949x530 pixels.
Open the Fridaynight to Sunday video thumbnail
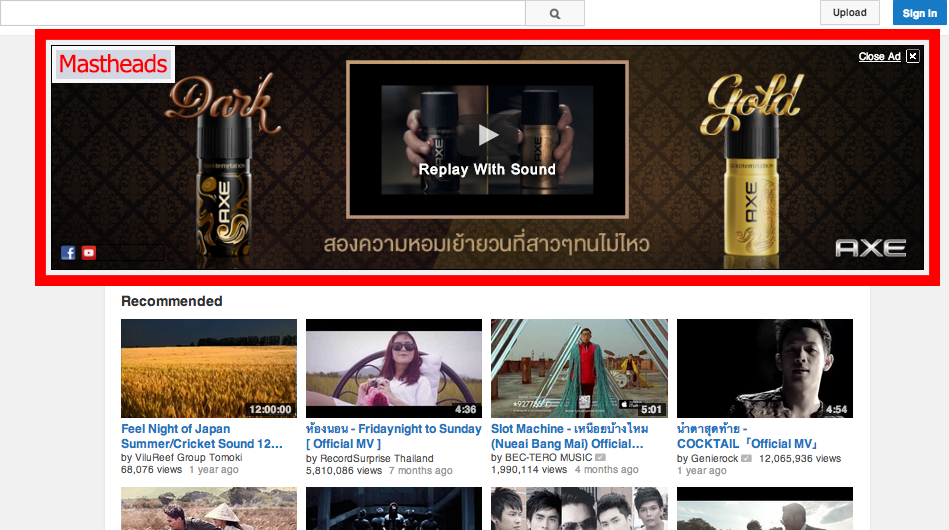pos(394,368)
